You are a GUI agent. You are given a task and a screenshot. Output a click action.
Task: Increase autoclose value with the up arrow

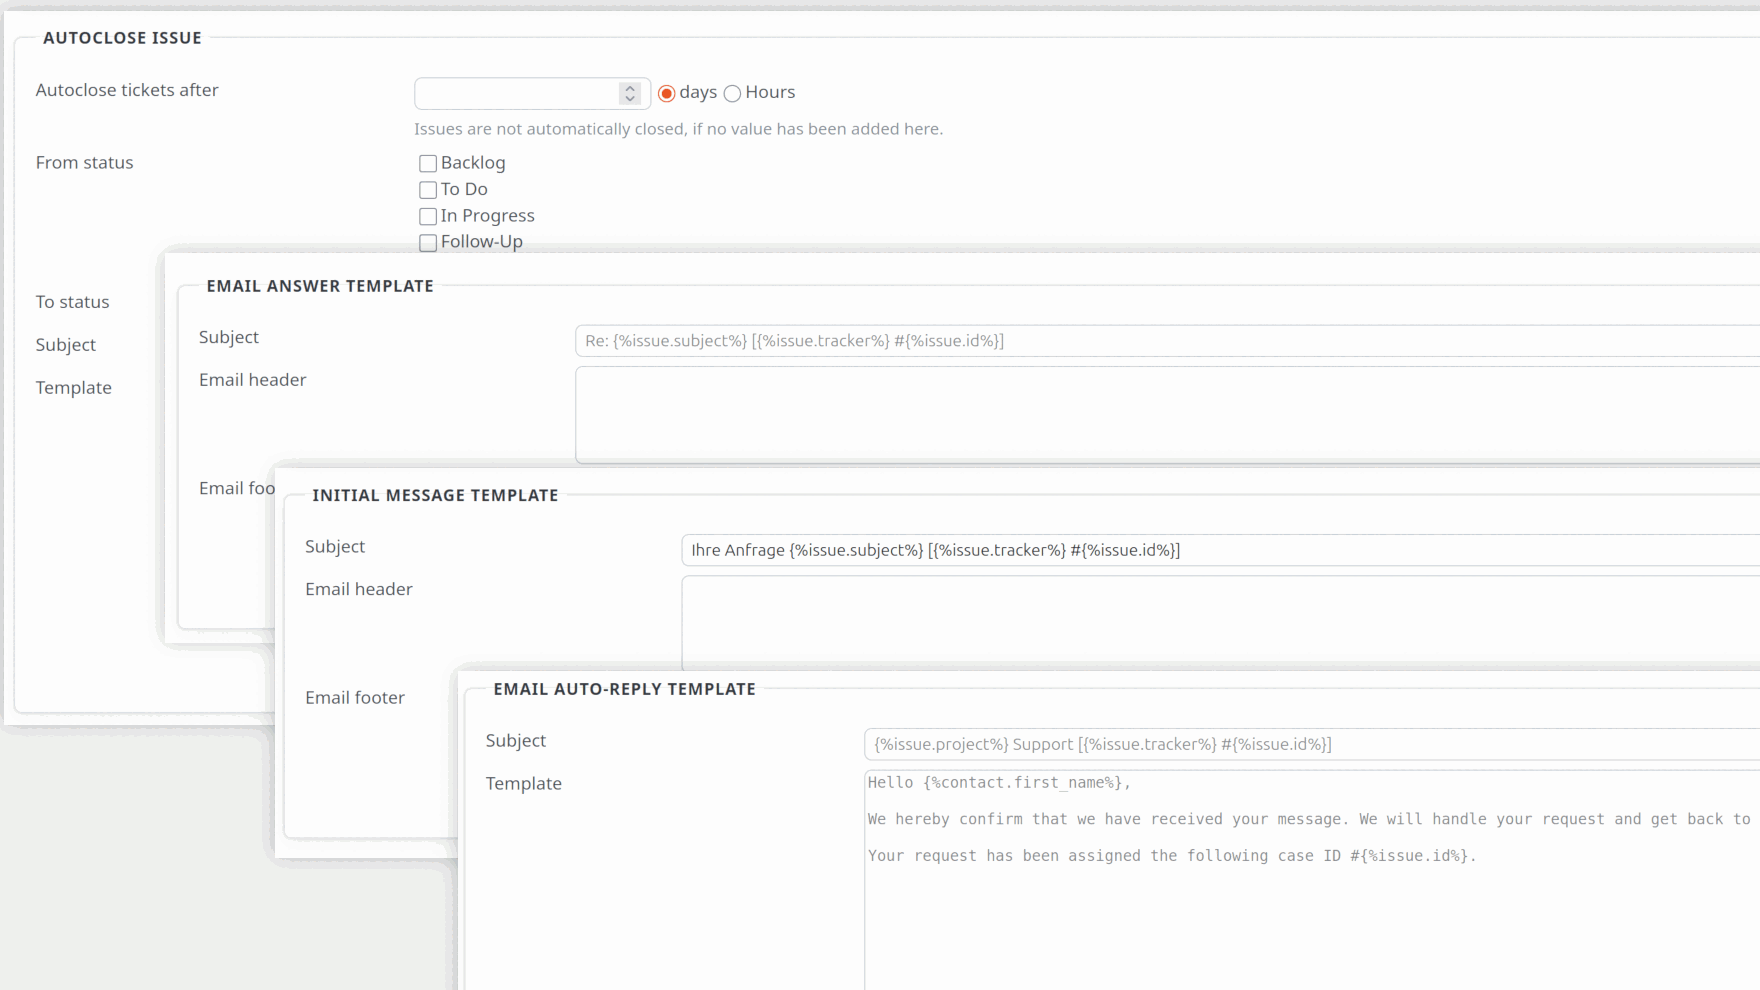[x=630, y=87]
